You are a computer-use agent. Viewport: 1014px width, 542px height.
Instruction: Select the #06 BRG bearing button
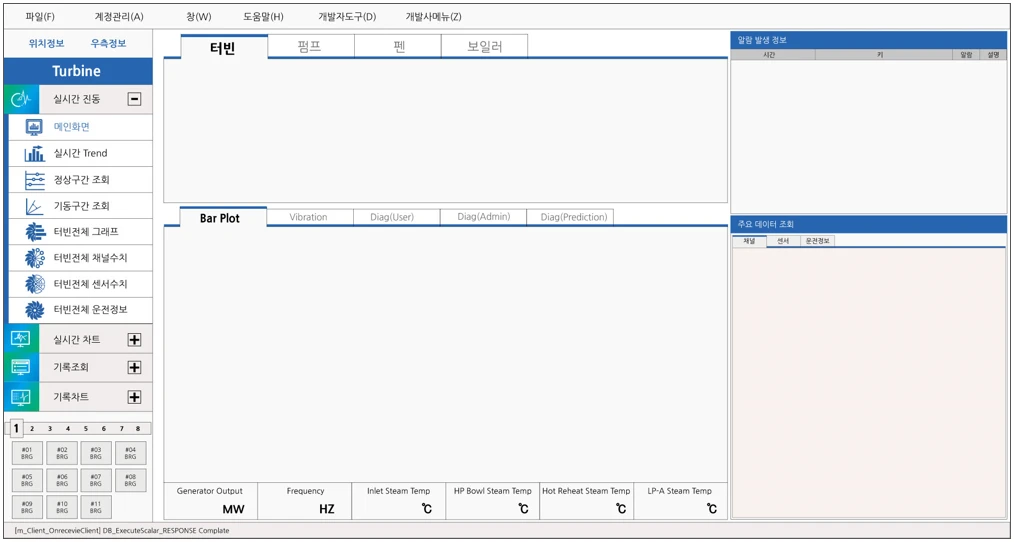pyautogui.click(x=62, y=481)
